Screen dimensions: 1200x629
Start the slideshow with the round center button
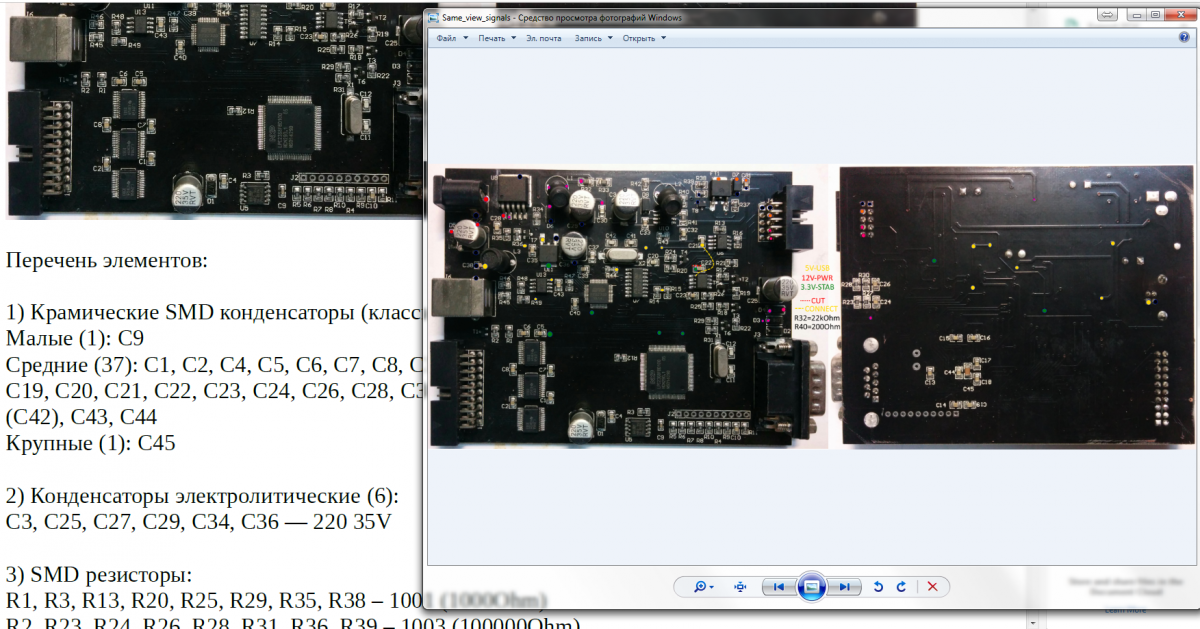click(x=811, y=587)
